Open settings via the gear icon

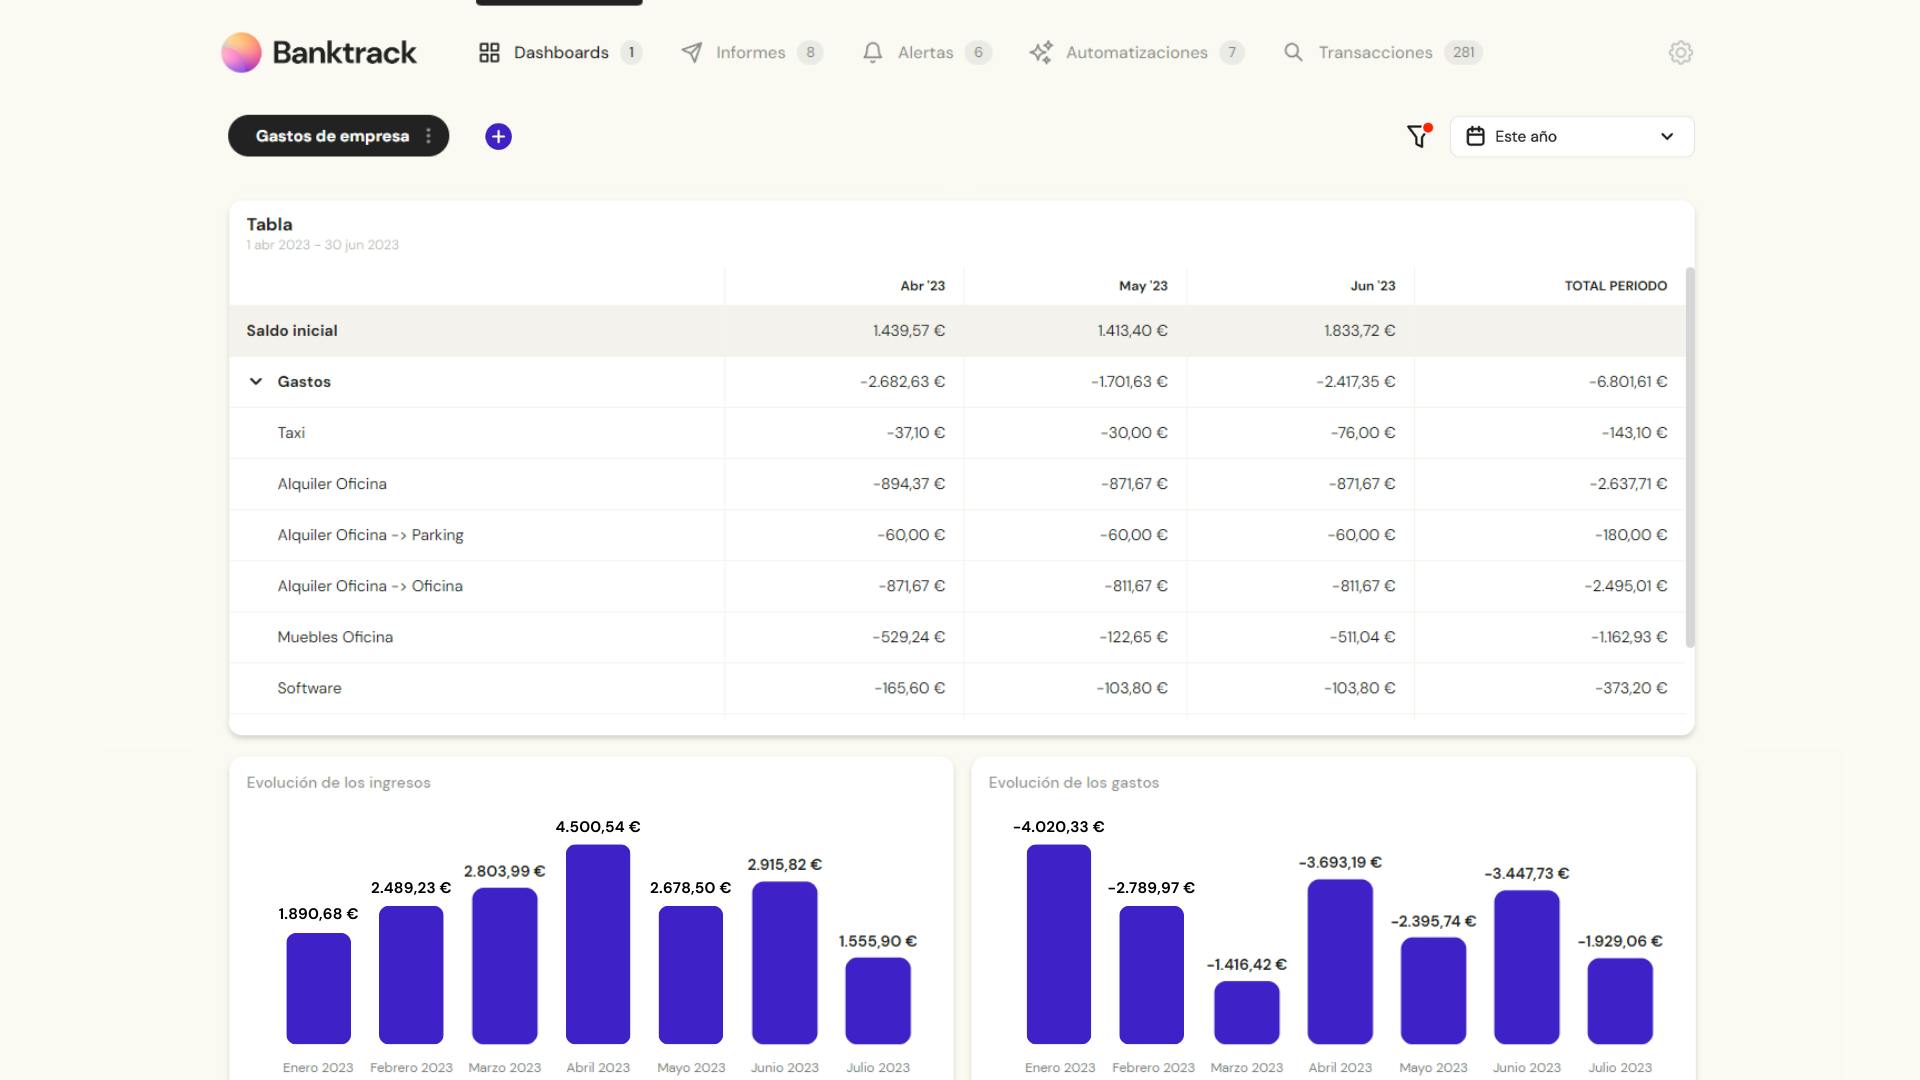pos(1680,53)
